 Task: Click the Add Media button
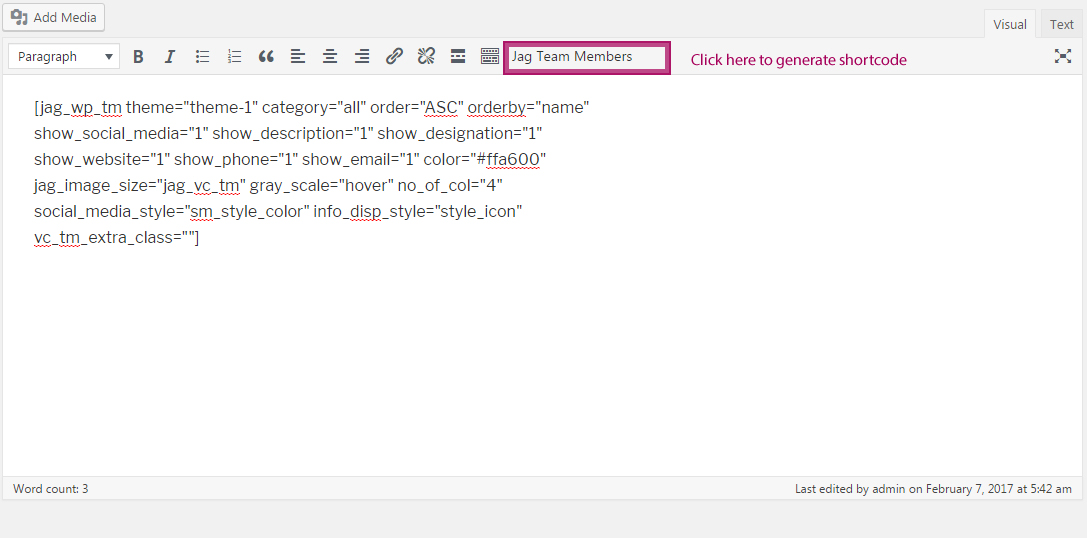pyautogui.click(x=53, y=17)
